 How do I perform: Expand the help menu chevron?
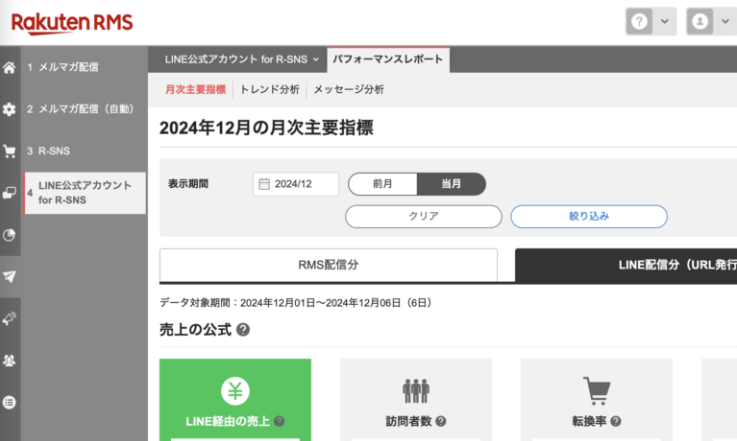click(665, 21)
